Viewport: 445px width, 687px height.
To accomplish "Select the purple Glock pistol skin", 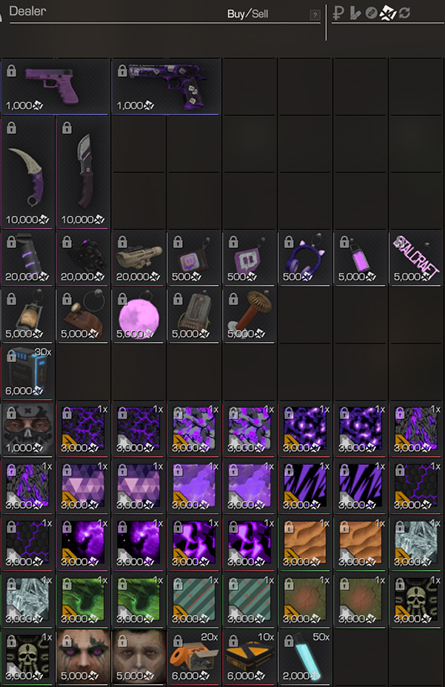I will pyautogui.click(x=56, y=87).
